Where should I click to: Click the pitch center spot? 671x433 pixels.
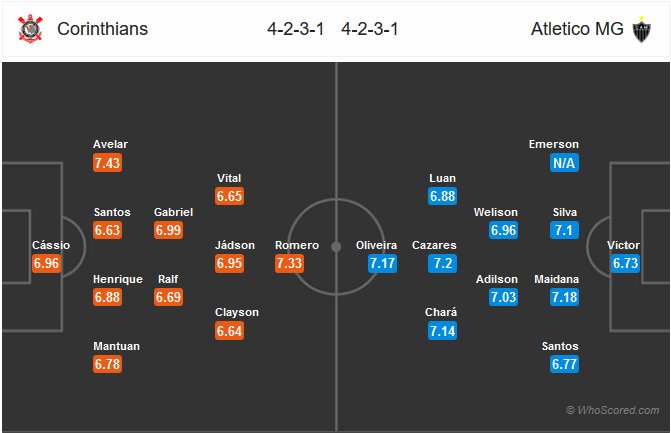(336, 247)
